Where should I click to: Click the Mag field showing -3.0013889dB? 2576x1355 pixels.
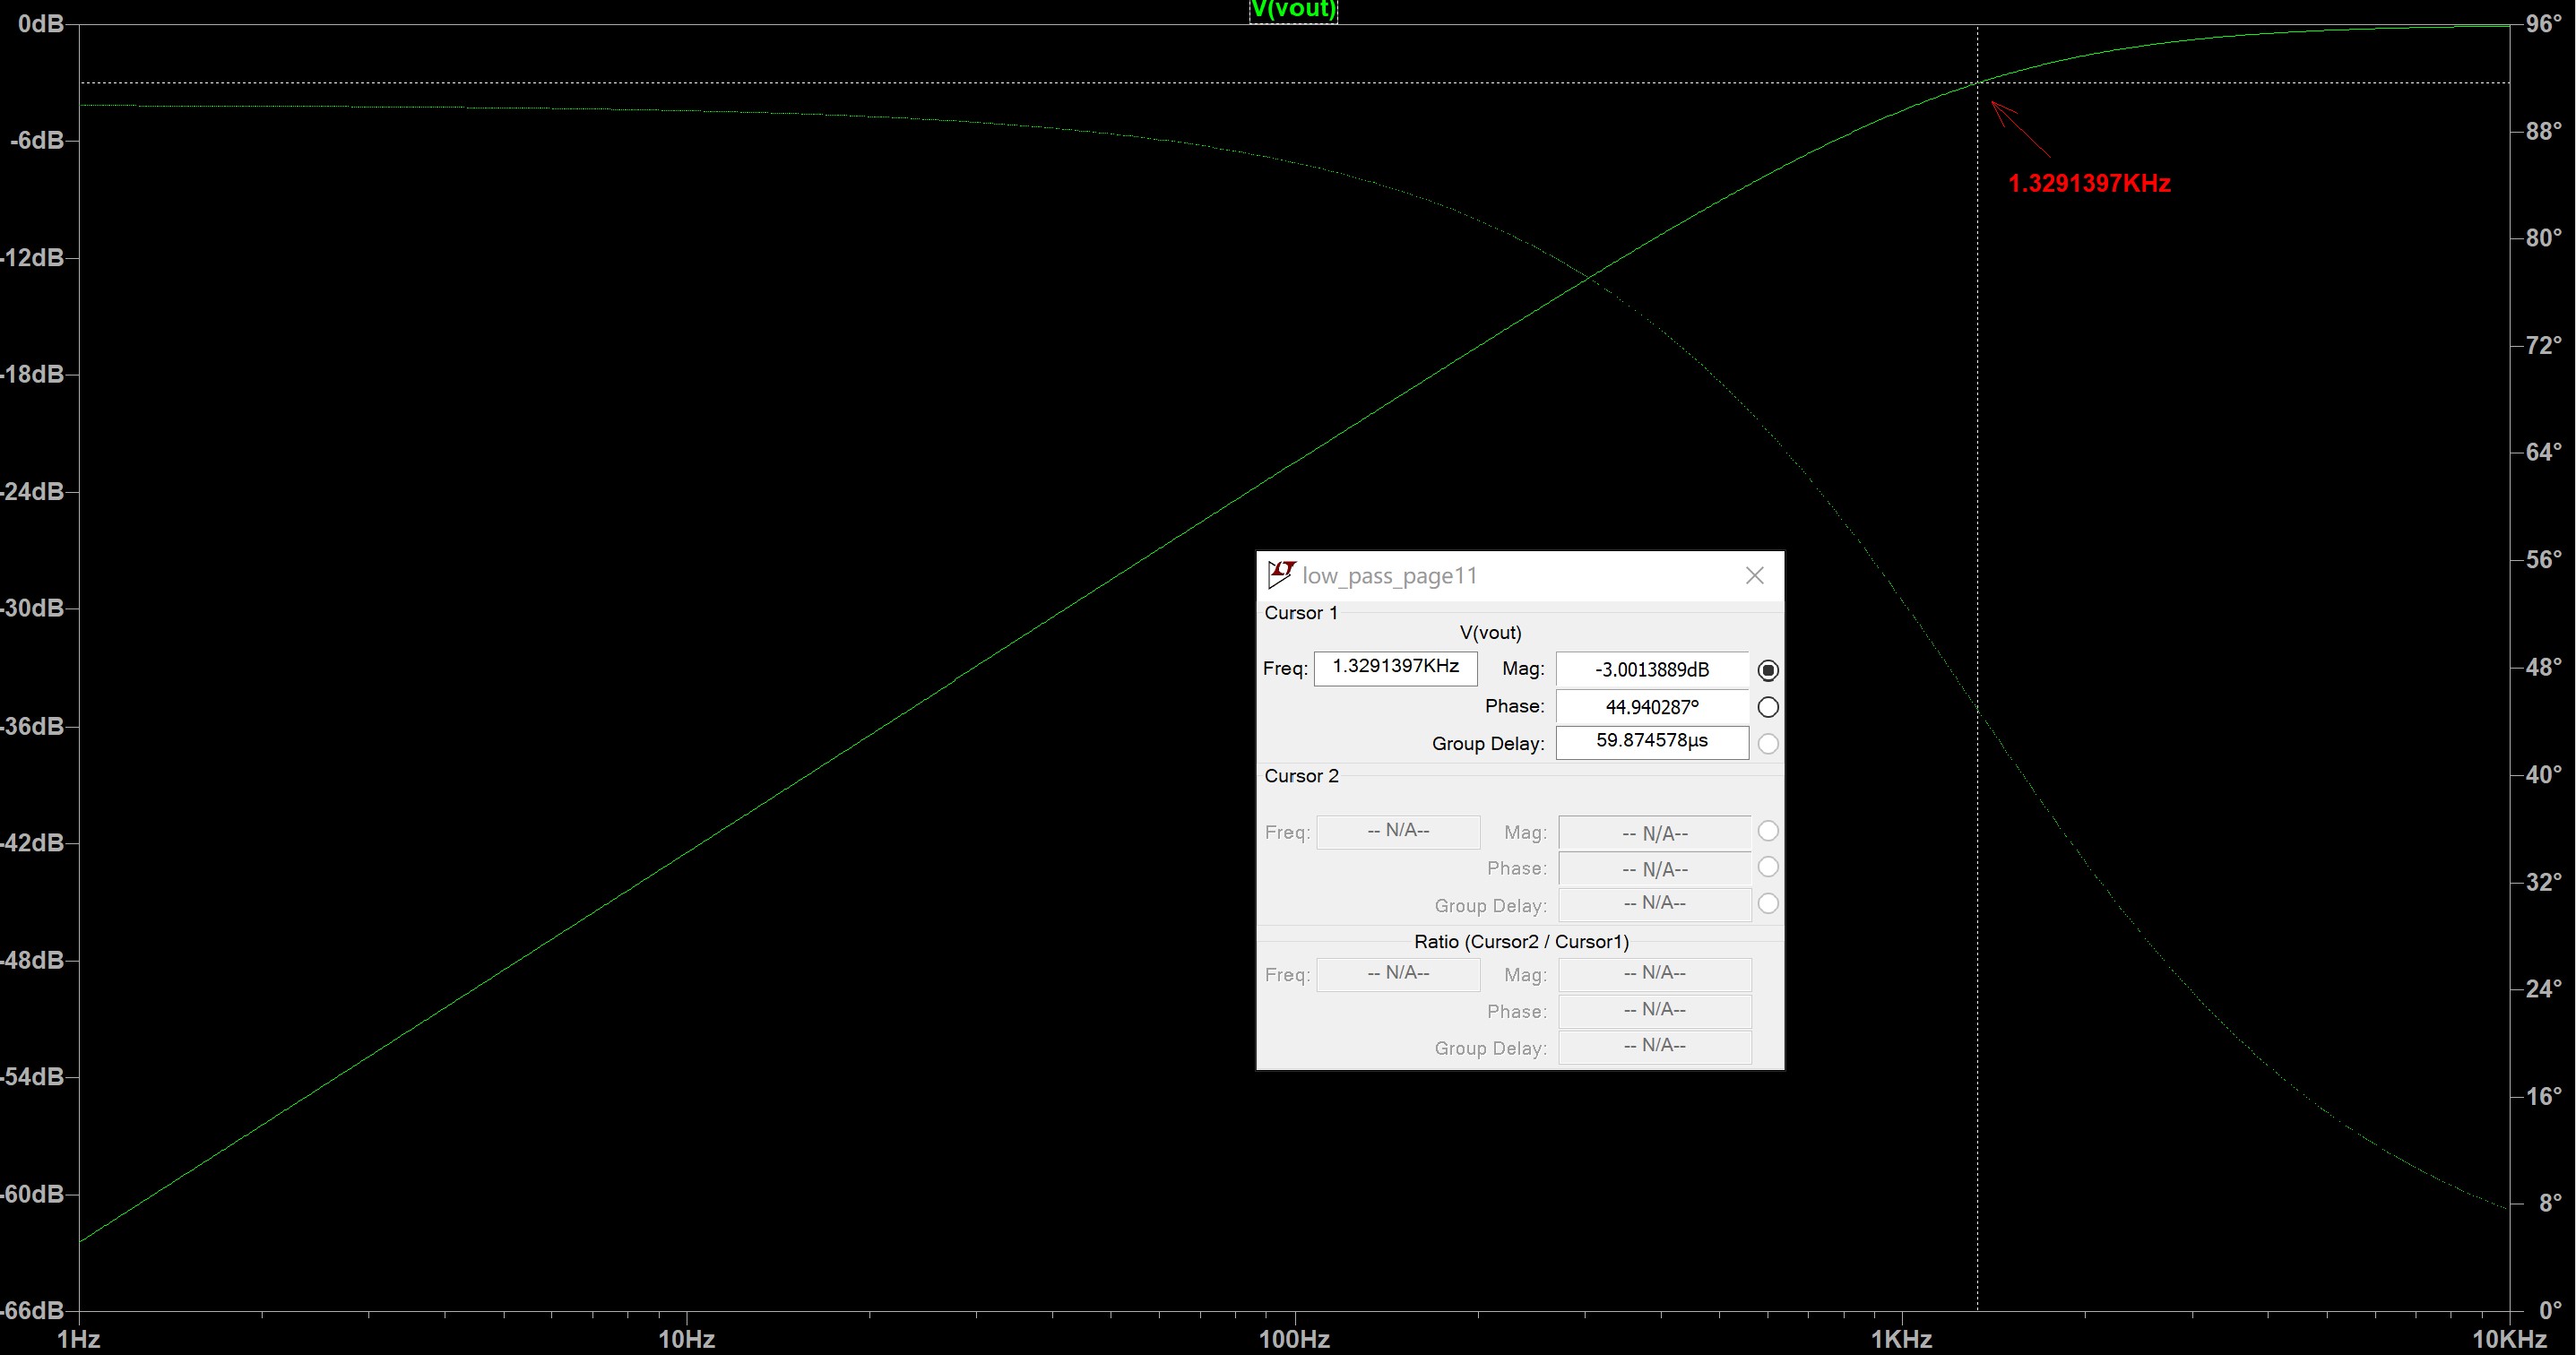click(1651, 670)
